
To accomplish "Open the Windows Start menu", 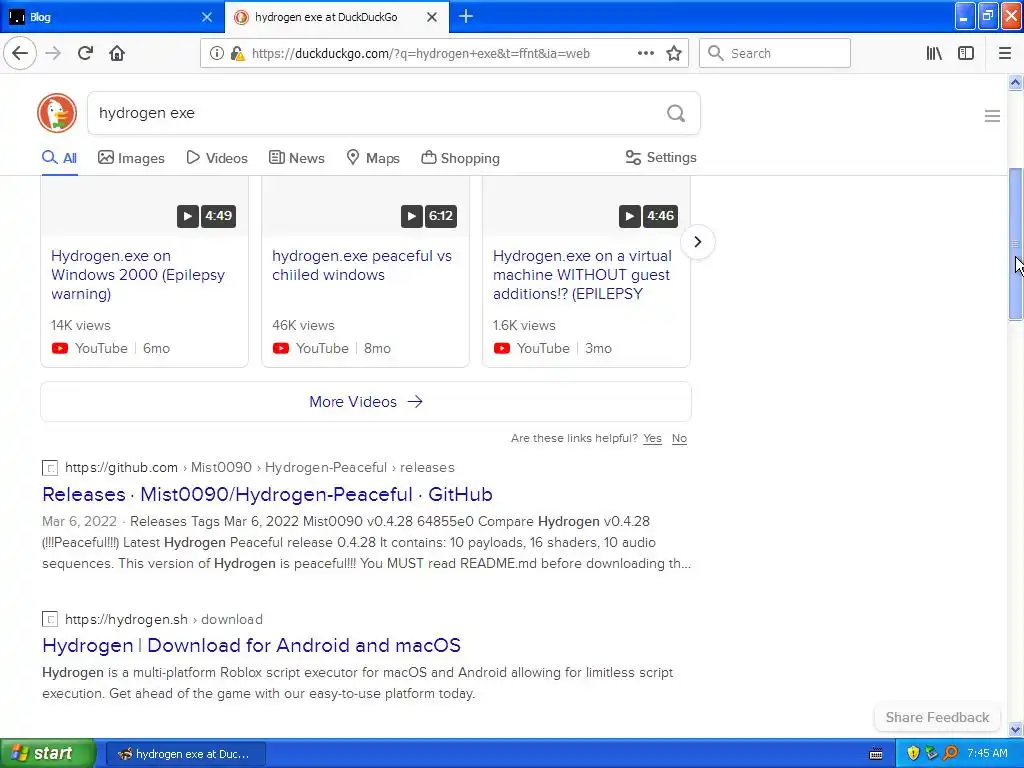I will pos(47,753).
